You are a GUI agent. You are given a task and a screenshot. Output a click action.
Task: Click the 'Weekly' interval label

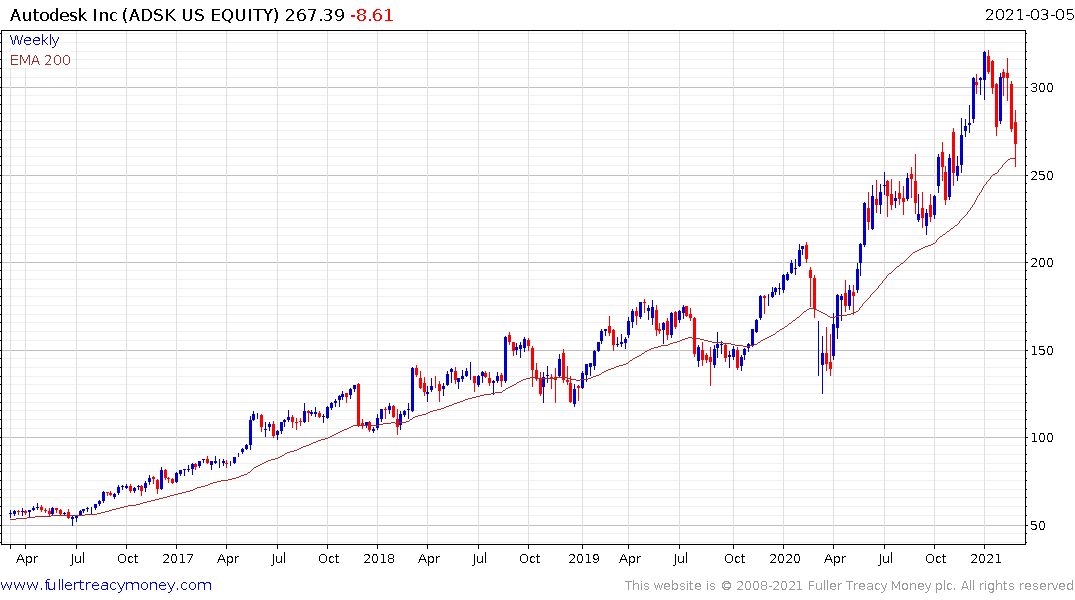[34, 40]
